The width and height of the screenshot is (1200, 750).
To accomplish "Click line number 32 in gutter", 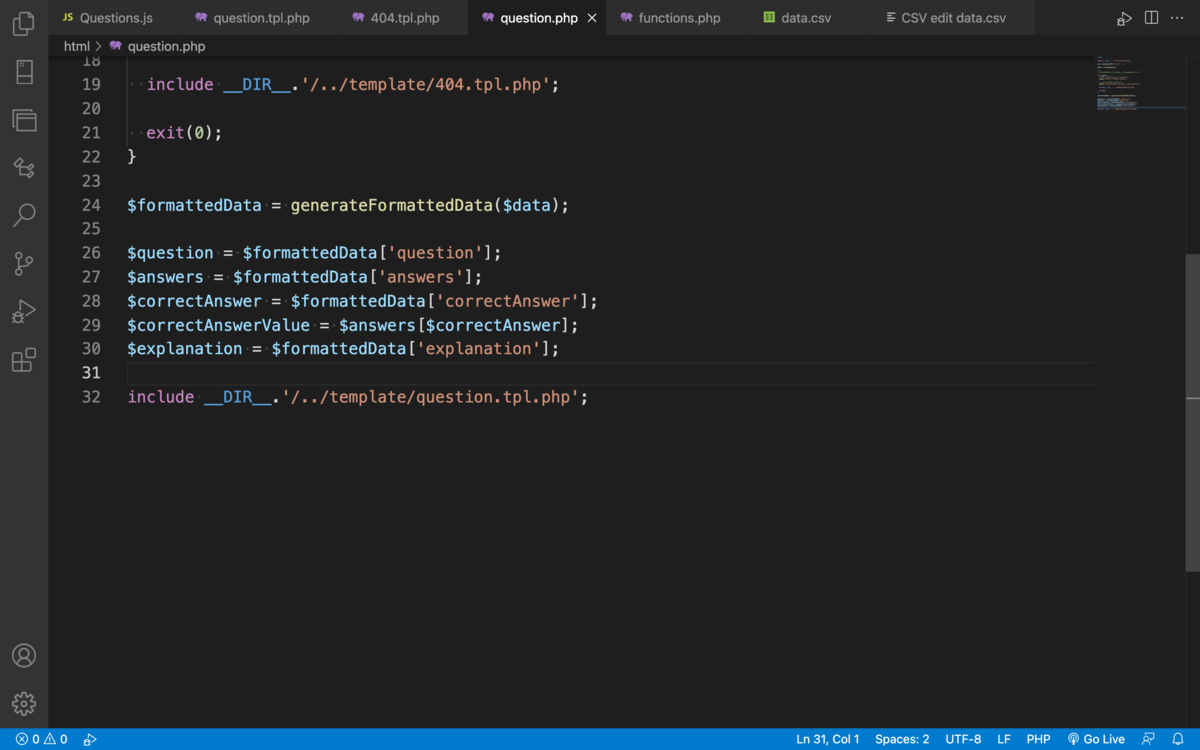I will click(91, 397).
